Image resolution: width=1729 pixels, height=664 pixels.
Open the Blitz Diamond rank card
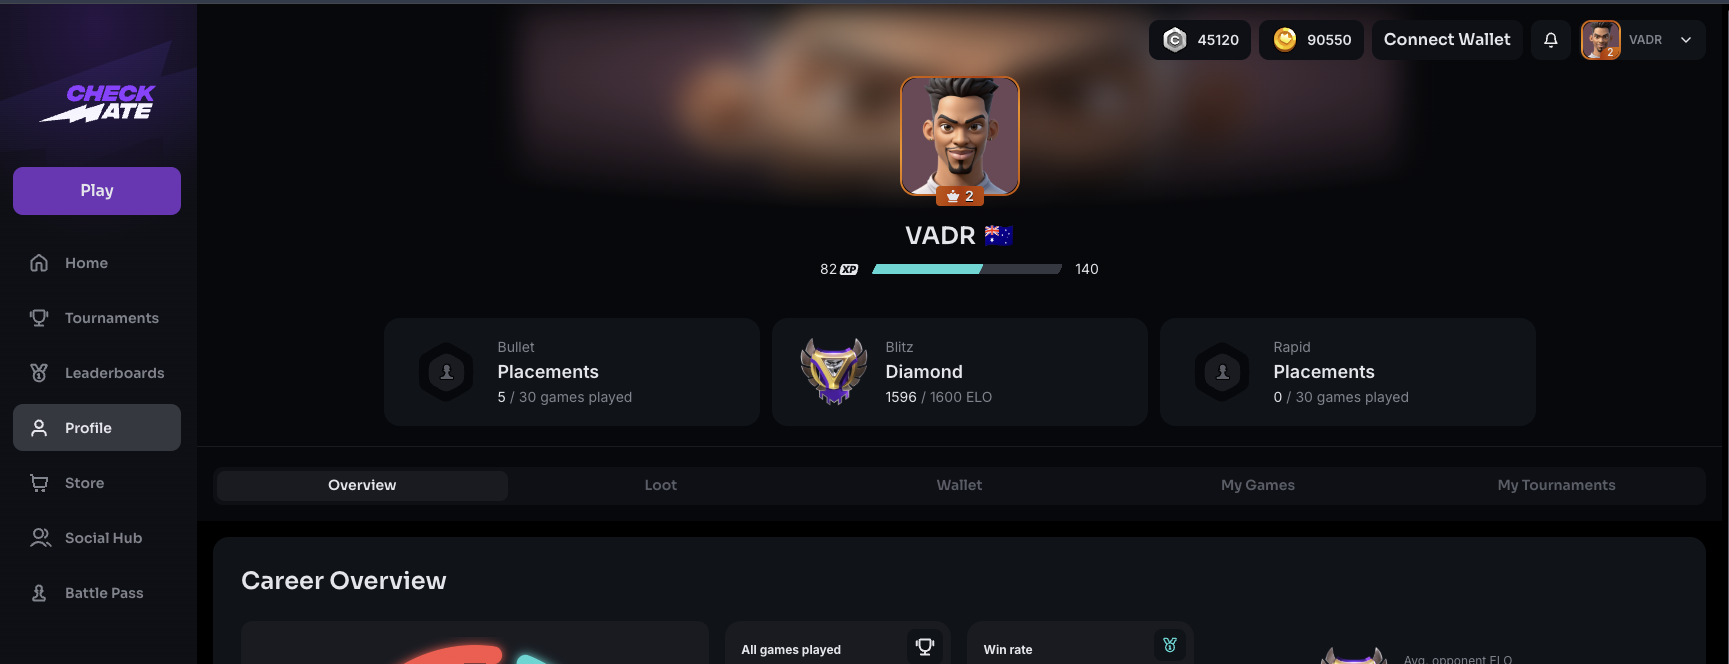[960, 372]
